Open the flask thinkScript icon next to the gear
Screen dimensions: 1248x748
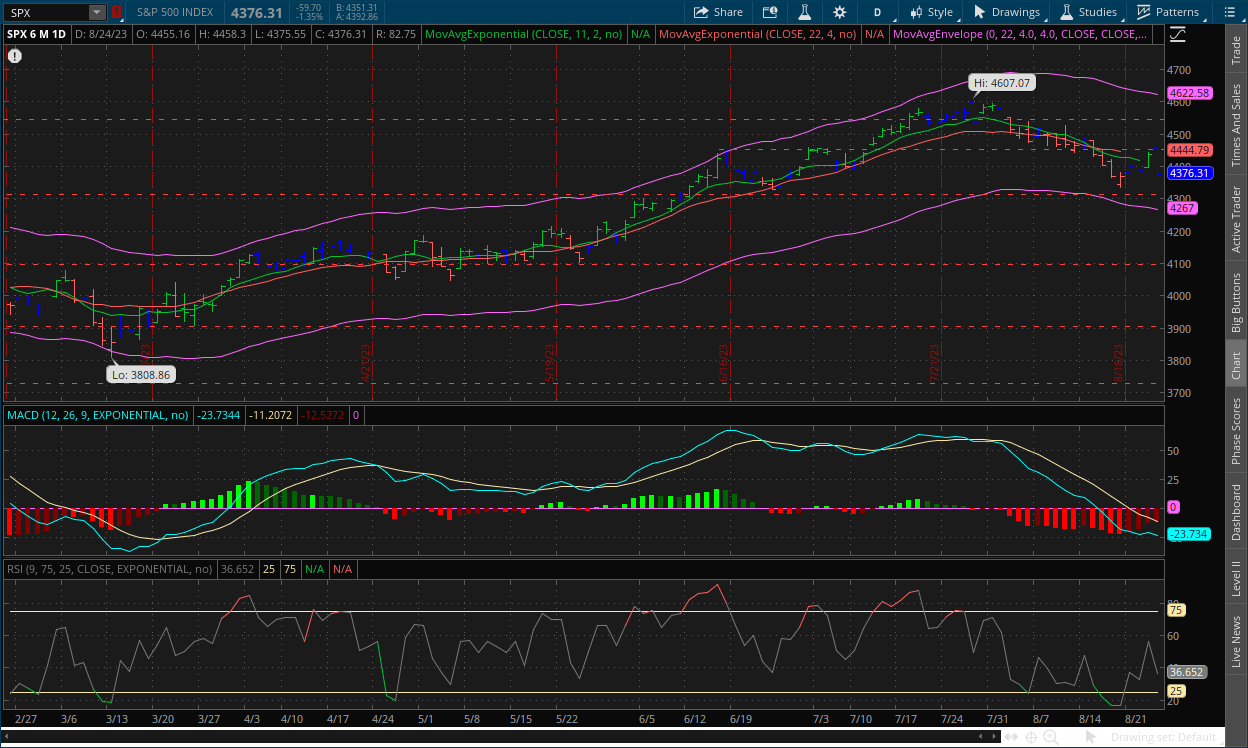[803, 12]
